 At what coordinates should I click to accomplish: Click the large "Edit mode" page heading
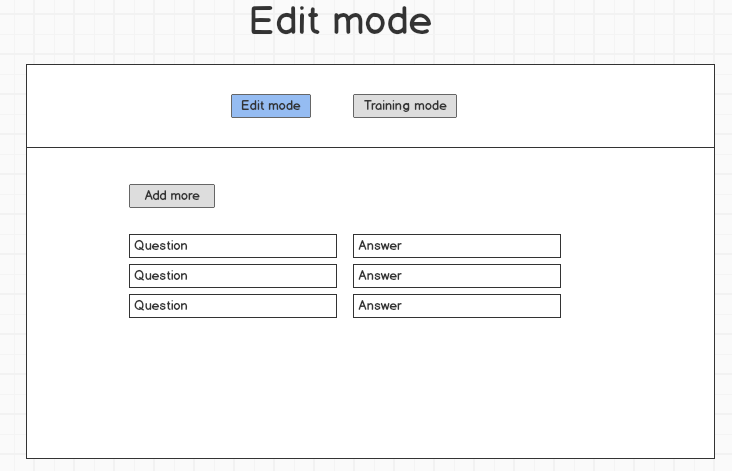pyautogui.click(x=340, y=22)
